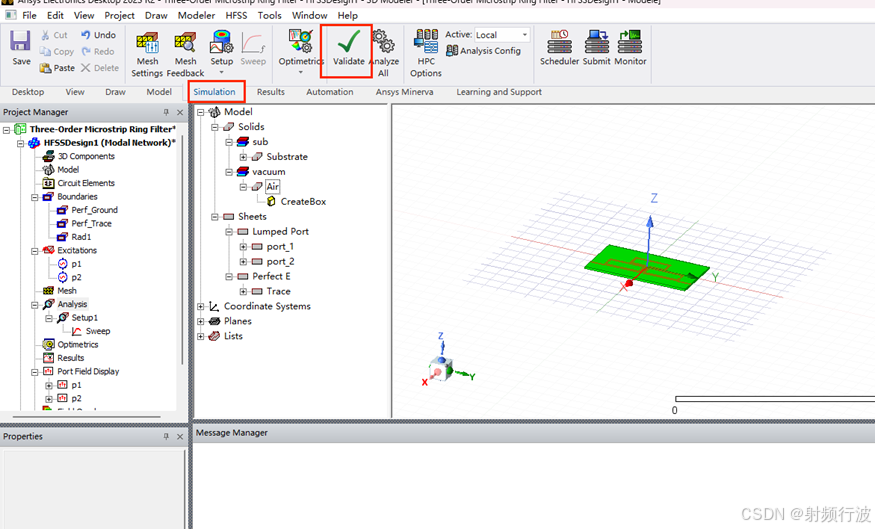The image size is (875, 529).
Task: Close the Project Manager panel
Action: point(180,112)
